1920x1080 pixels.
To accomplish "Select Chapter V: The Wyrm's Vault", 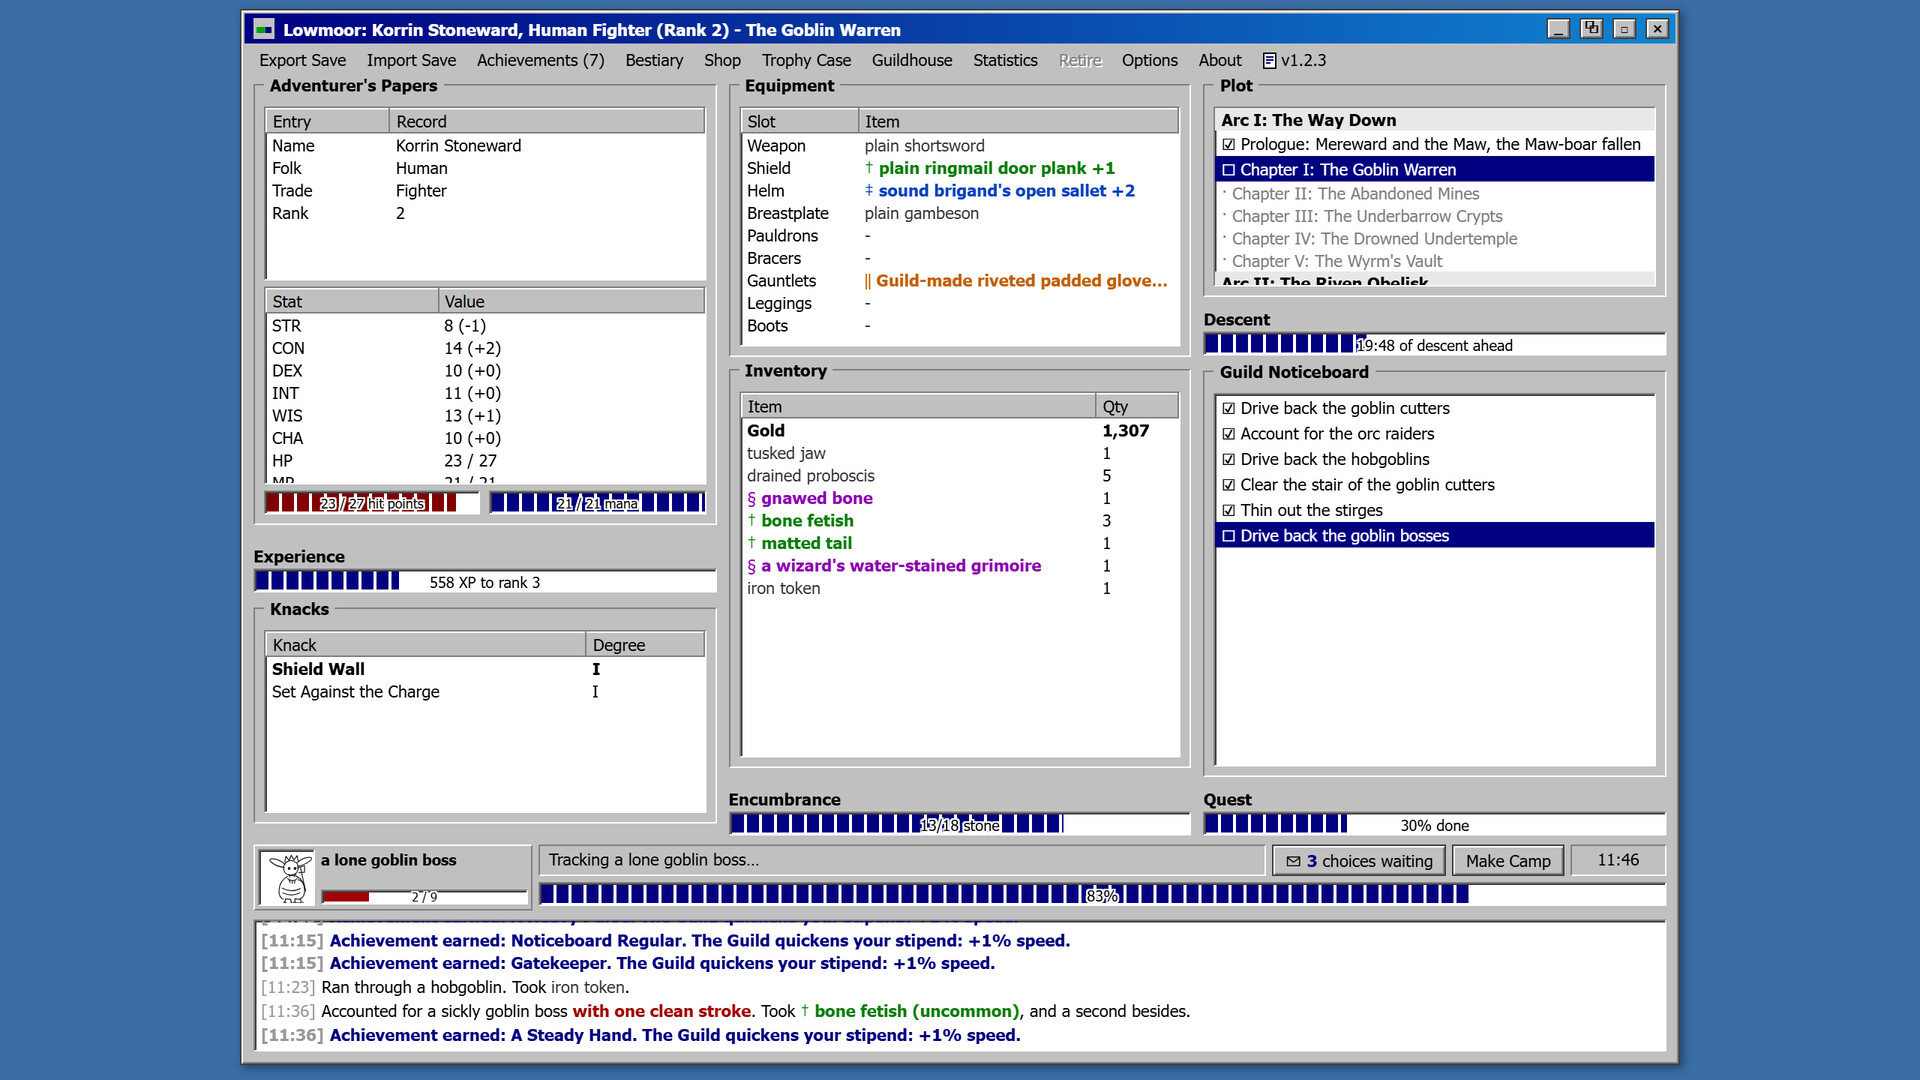I will (x=1434, y=261).
